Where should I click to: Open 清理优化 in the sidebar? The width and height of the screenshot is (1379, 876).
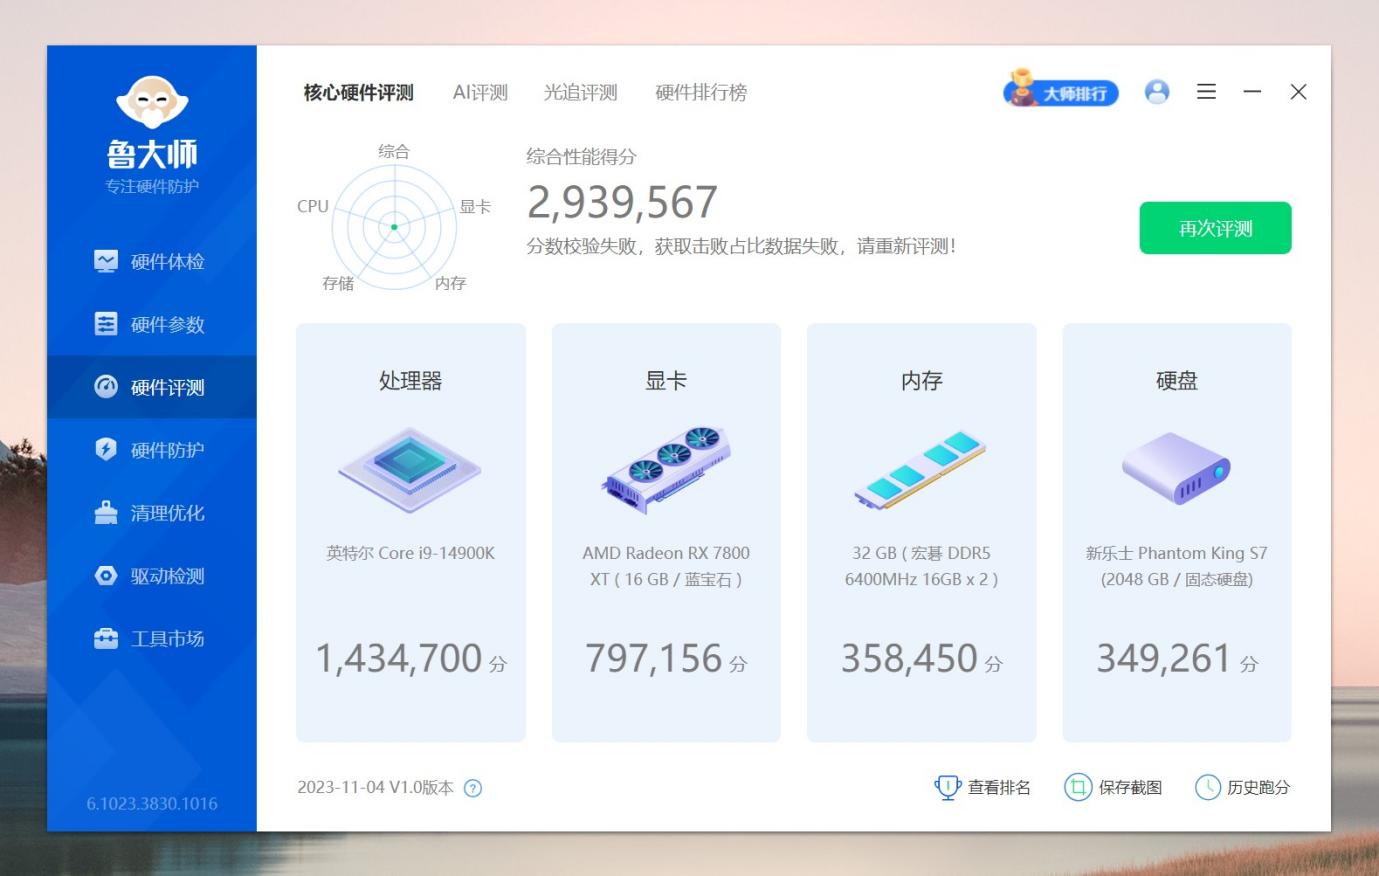pos(151,513)
